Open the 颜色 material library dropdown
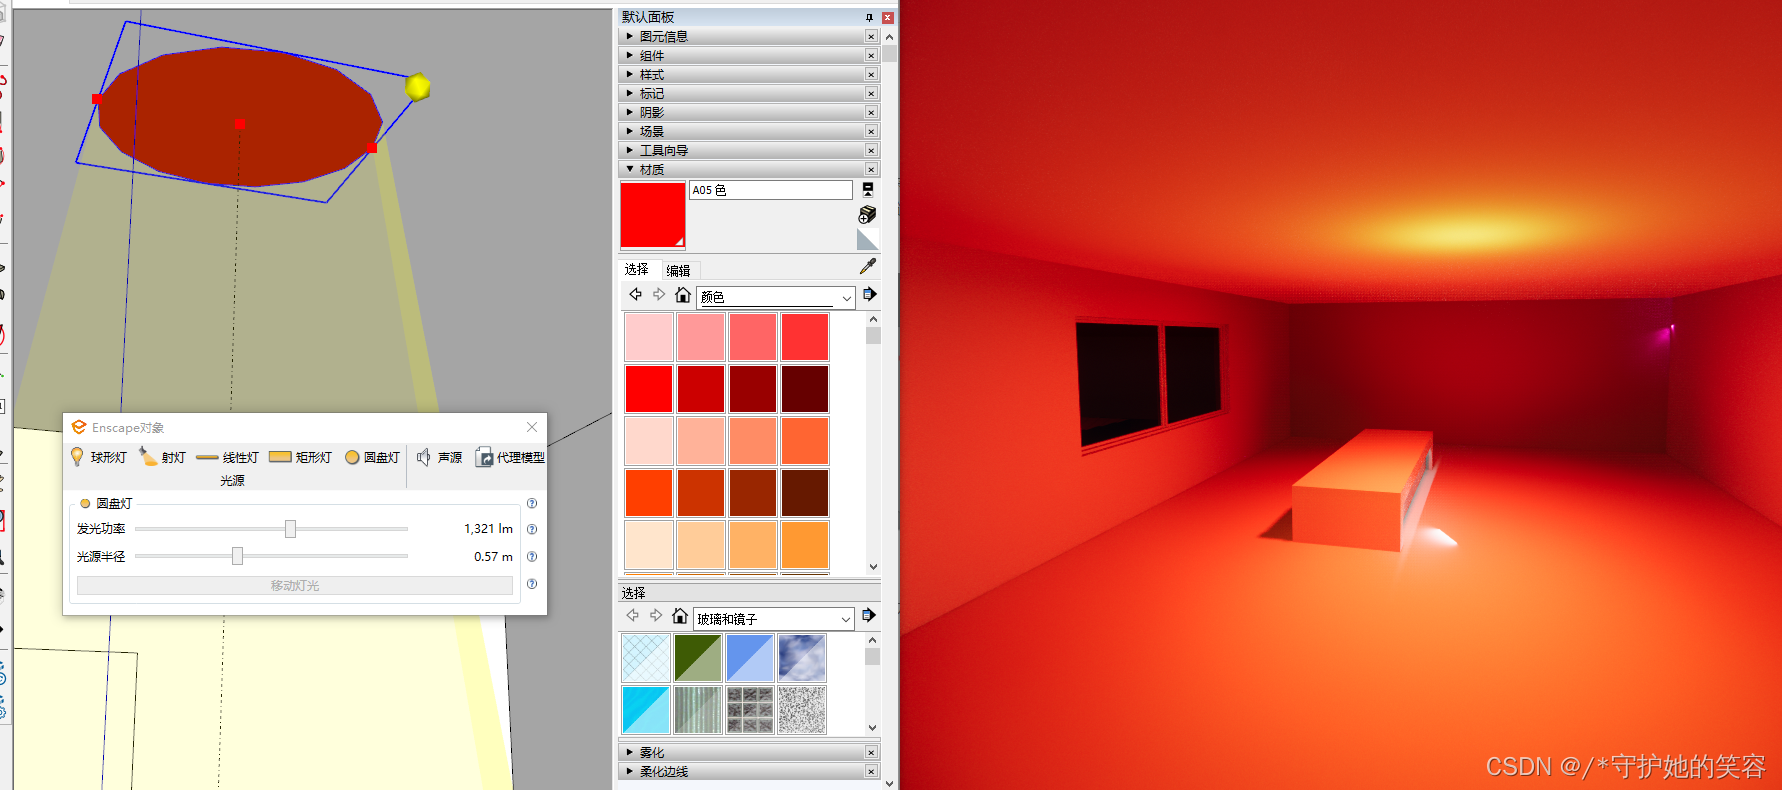Image resolution: width=1782 pixels, height=790 pixels. tap(775, 297)
